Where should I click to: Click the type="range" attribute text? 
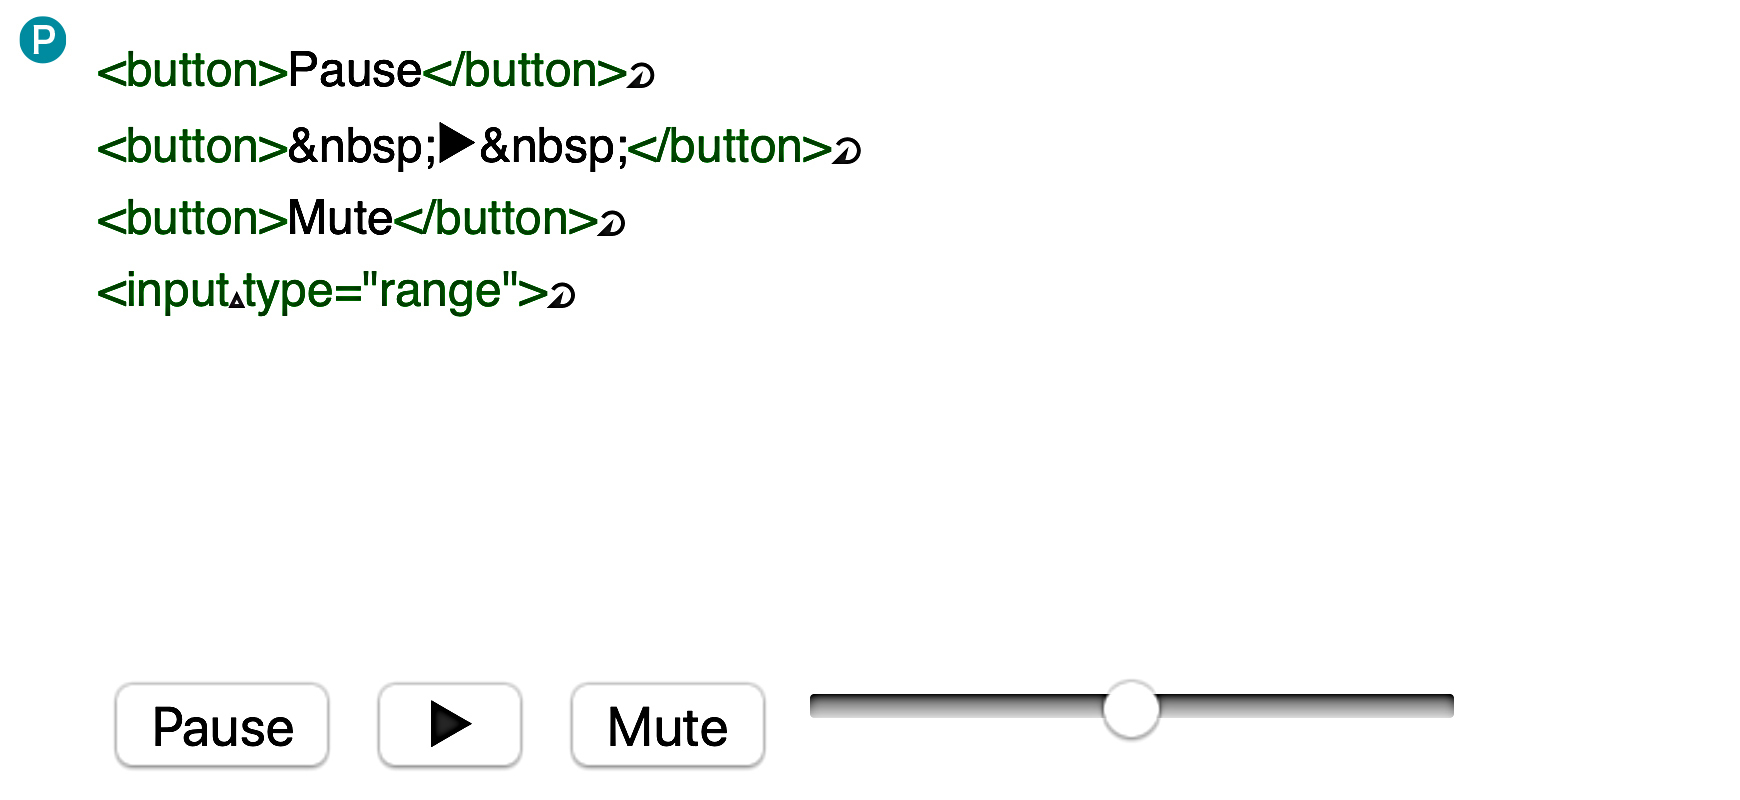pos(396,292)
